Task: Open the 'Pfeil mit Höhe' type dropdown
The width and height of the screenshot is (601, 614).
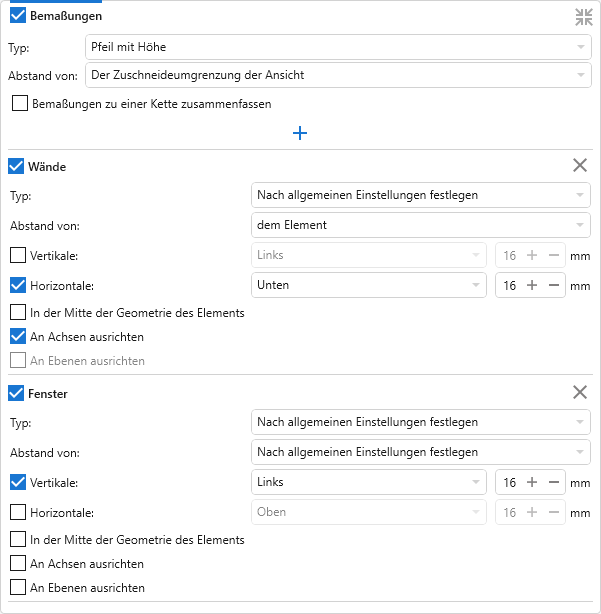Action: click(338, 46)
